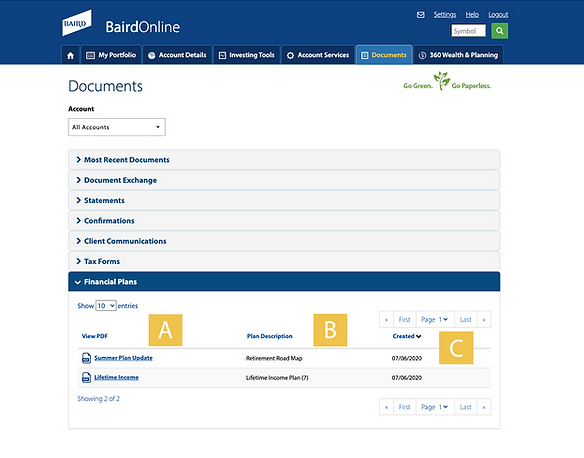The width and height of the screenshot is (584, 458).
Task: Switch to Investing Tools tab
Action: pyautogui.click(x=247, y=55)
